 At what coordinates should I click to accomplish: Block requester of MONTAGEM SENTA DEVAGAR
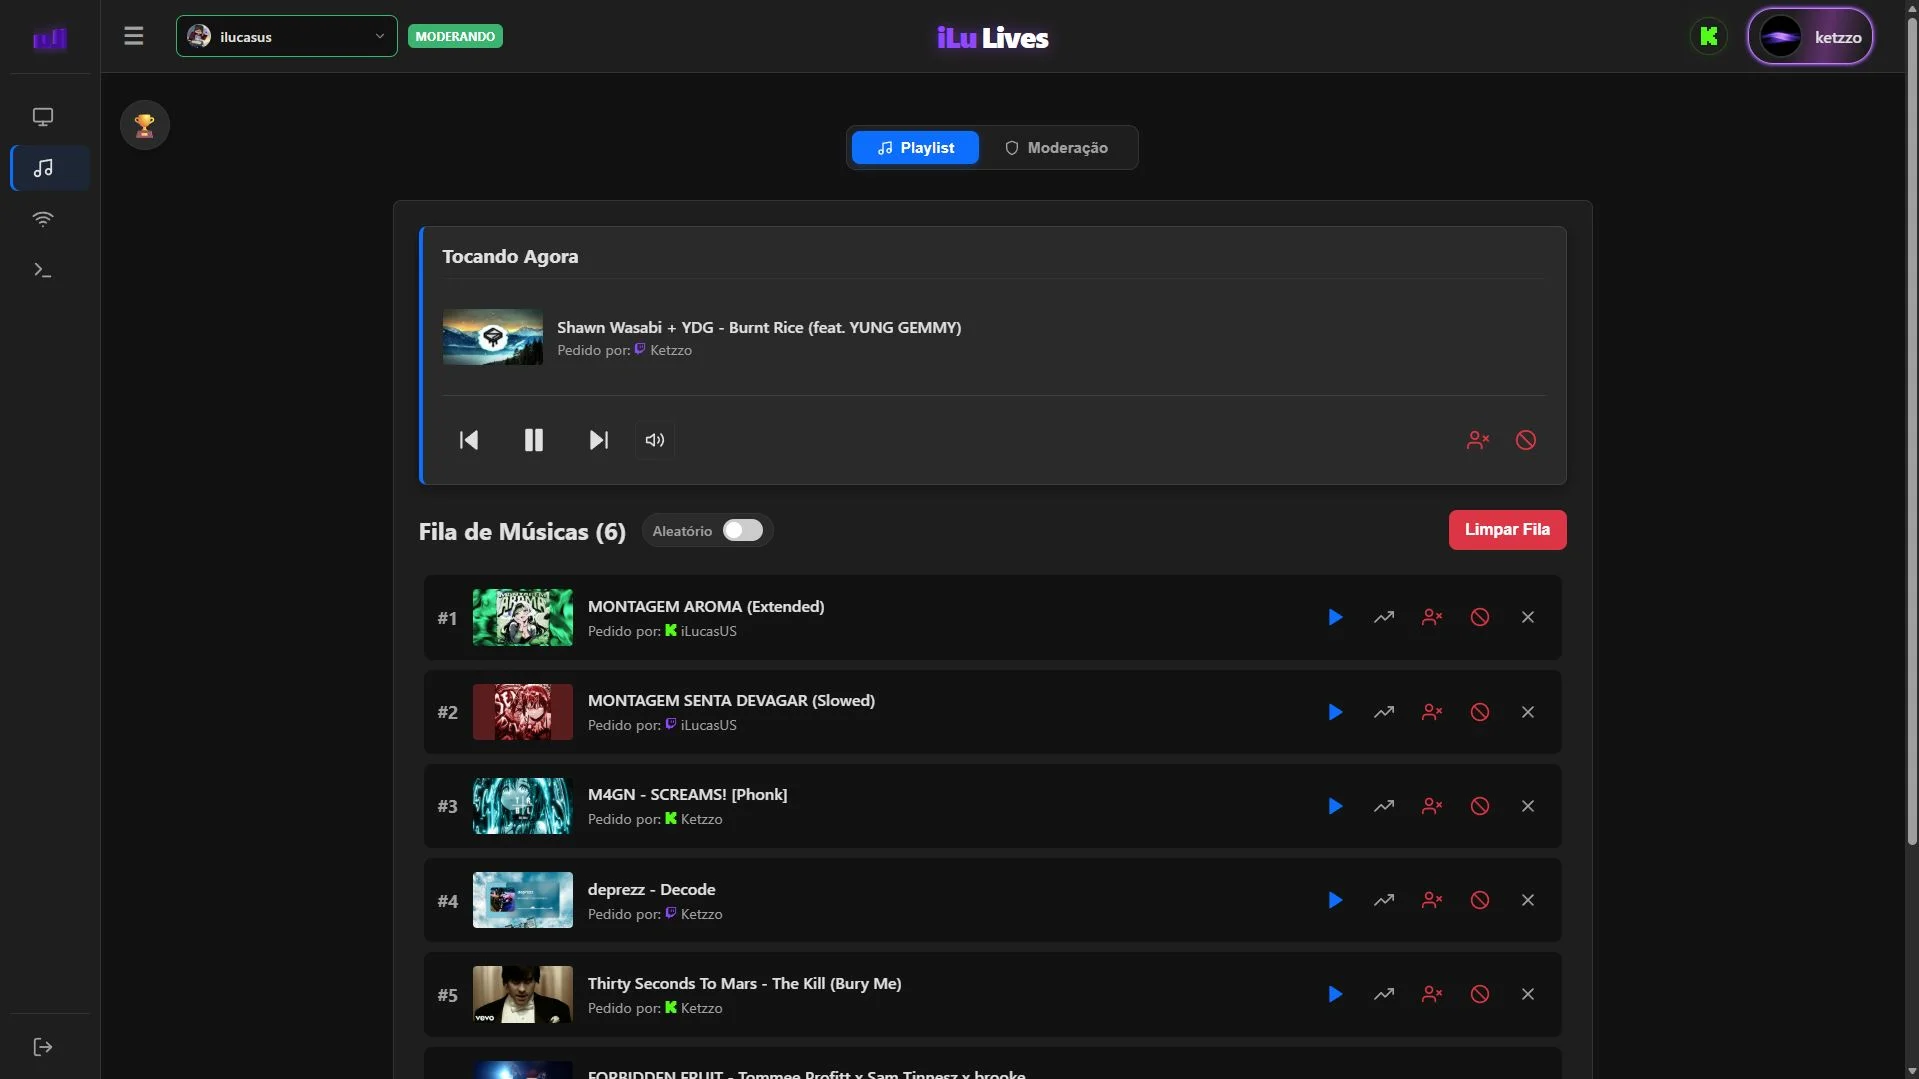pos(1432,712)
